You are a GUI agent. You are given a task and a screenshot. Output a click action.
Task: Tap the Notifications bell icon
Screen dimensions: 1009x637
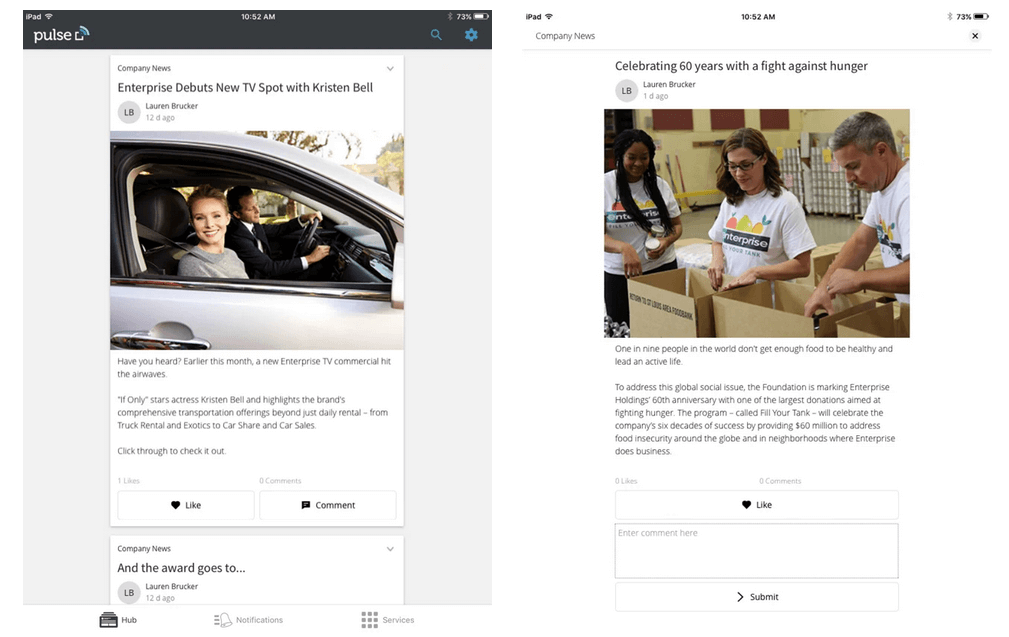click(222, 620)
